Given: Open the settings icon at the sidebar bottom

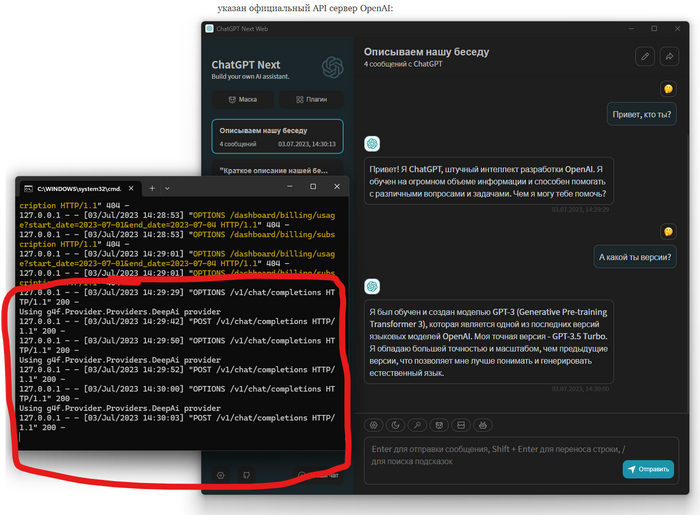Looking at the screenshot, I should pyautogui.click(x=221, y=475).
